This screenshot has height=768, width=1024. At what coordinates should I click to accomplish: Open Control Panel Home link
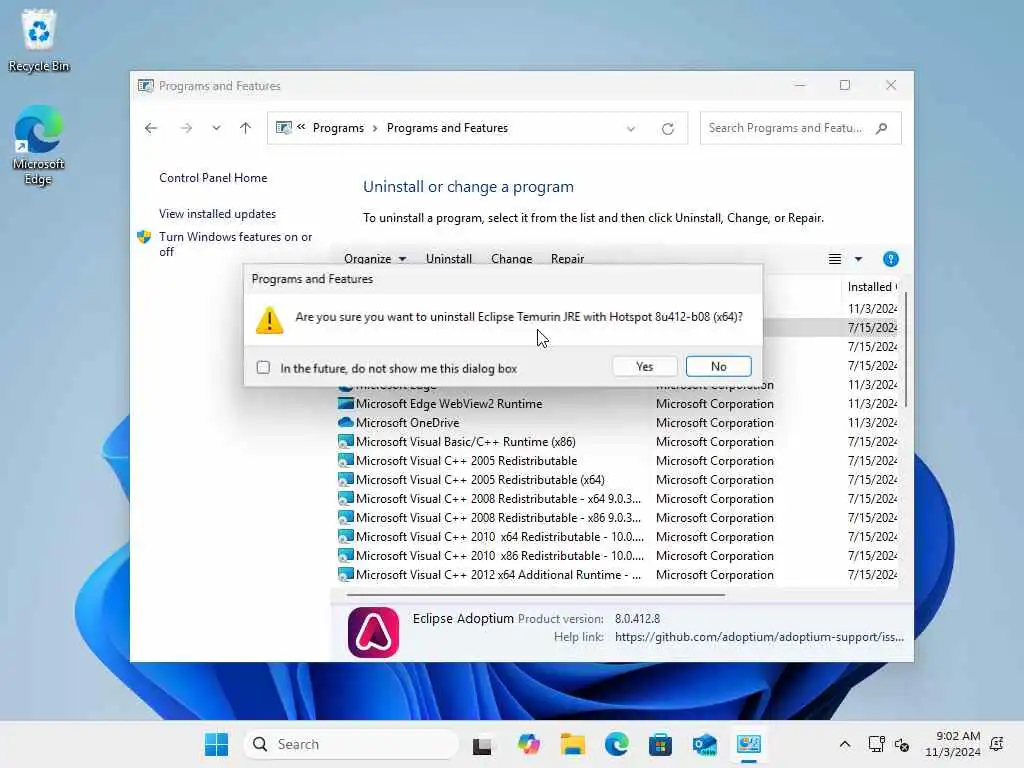click(x=213, y=178)
